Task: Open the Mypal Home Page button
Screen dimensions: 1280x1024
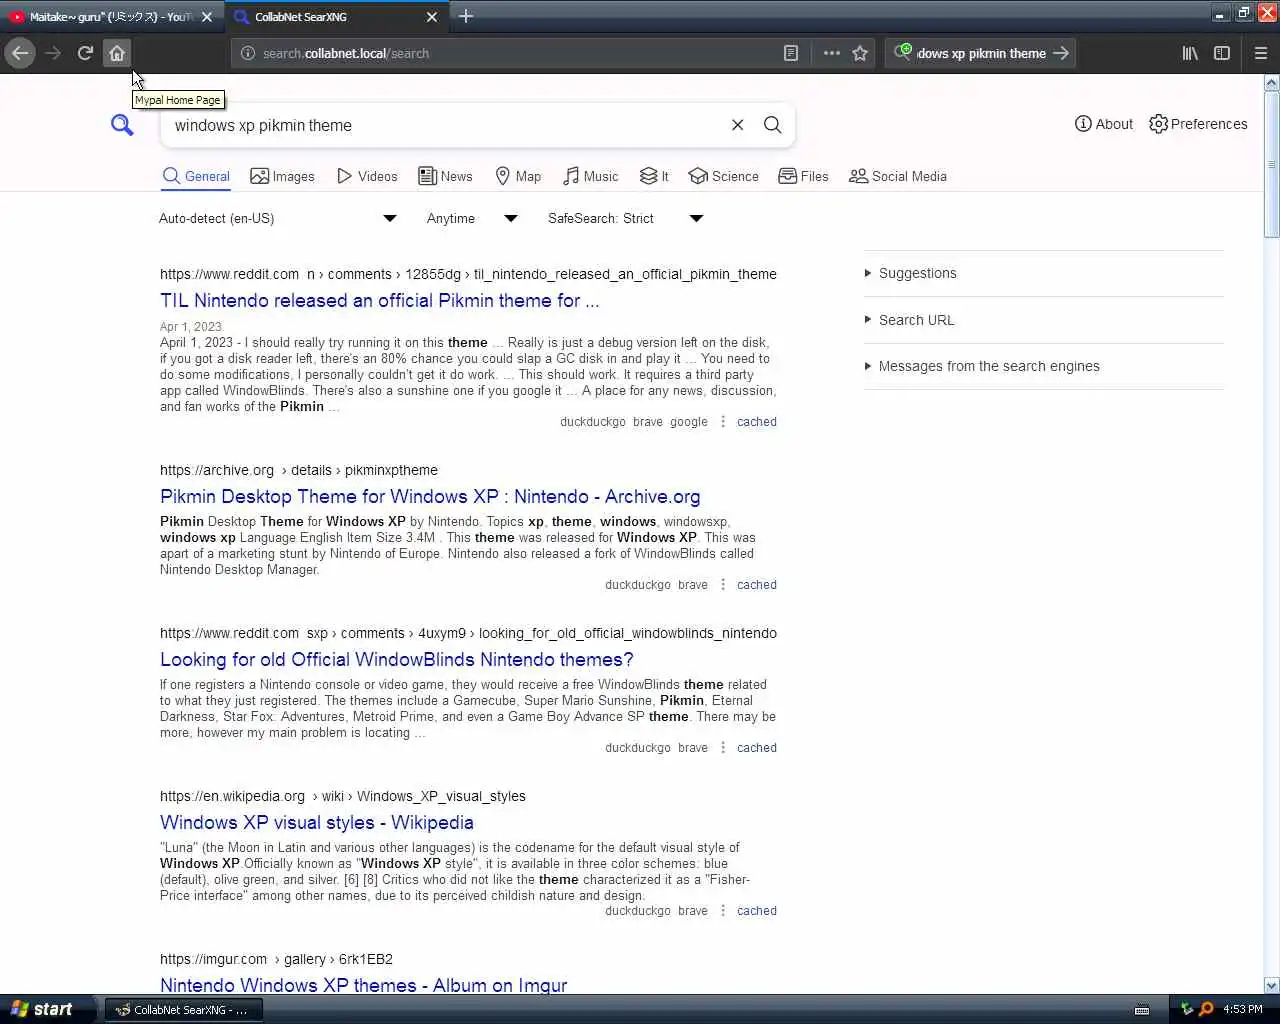Action: [x=117, y=53]
